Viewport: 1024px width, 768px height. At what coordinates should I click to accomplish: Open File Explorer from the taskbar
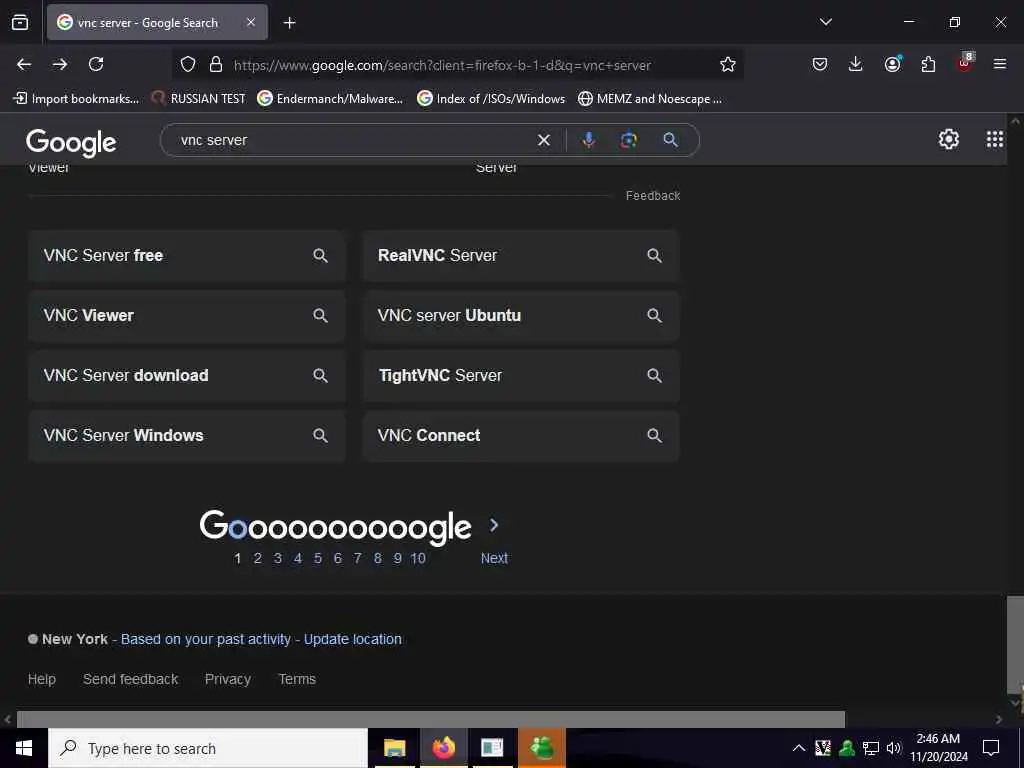coord(394,748)
